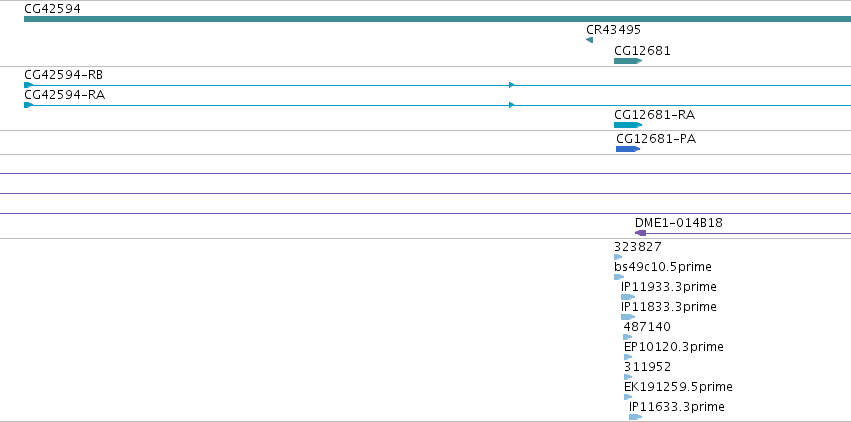
Task: Click mid-intron arrow on CG42594-RB line
Action: pyautogui.click(x=511, y=85)
